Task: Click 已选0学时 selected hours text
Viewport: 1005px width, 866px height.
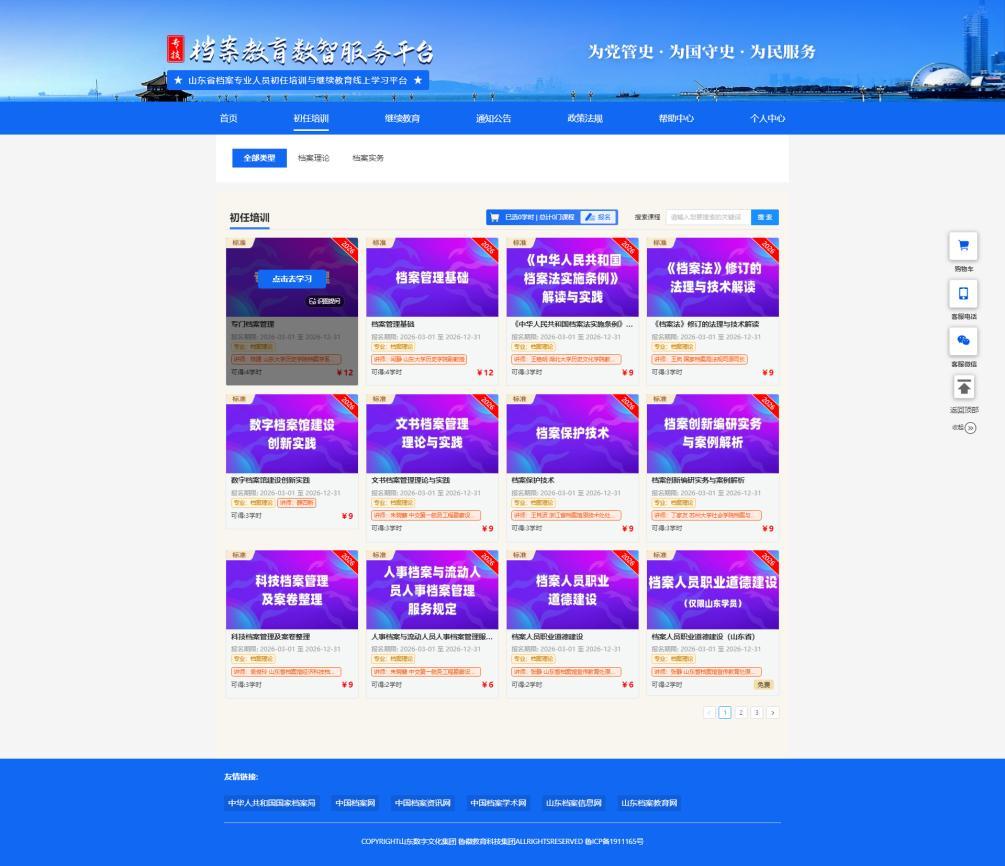Action: click(x=519, y=217)
